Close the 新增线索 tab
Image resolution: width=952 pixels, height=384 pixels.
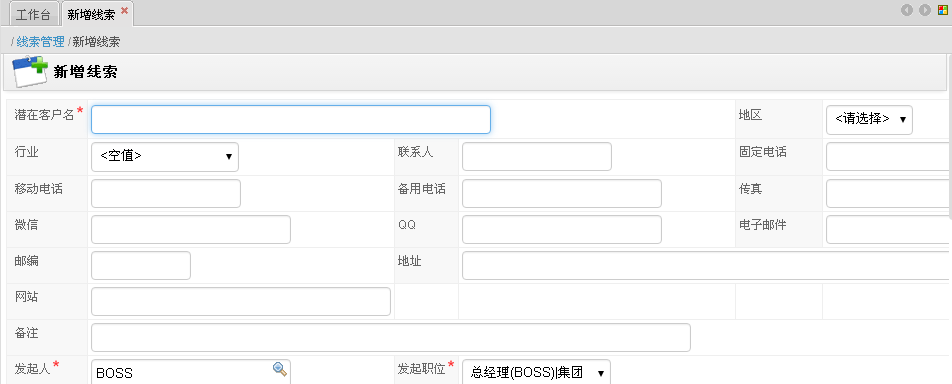(x=124, y=10)
